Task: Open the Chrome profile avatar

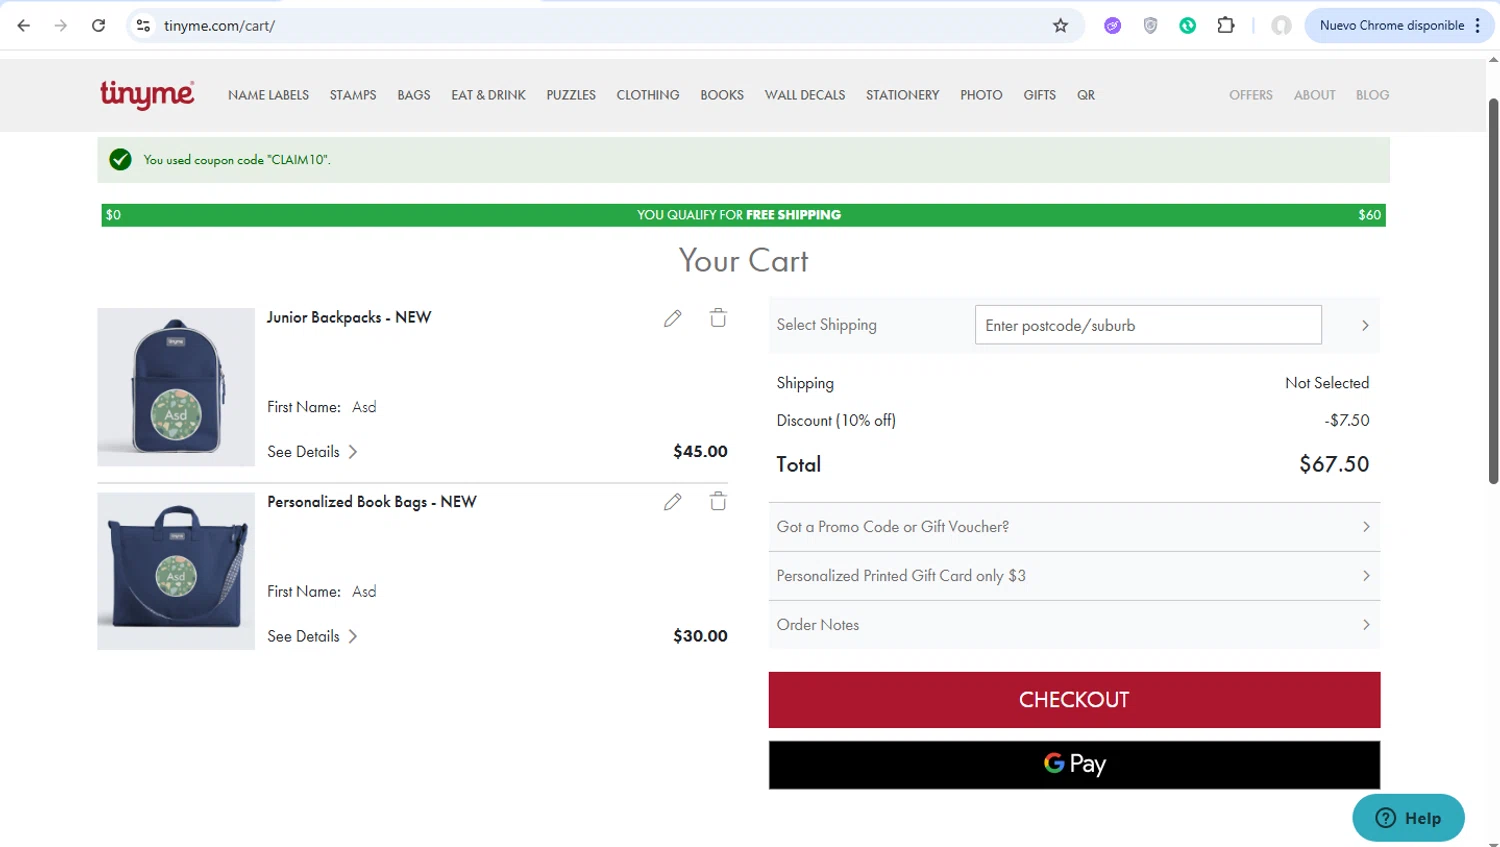Action: [x=1281, y=26]
